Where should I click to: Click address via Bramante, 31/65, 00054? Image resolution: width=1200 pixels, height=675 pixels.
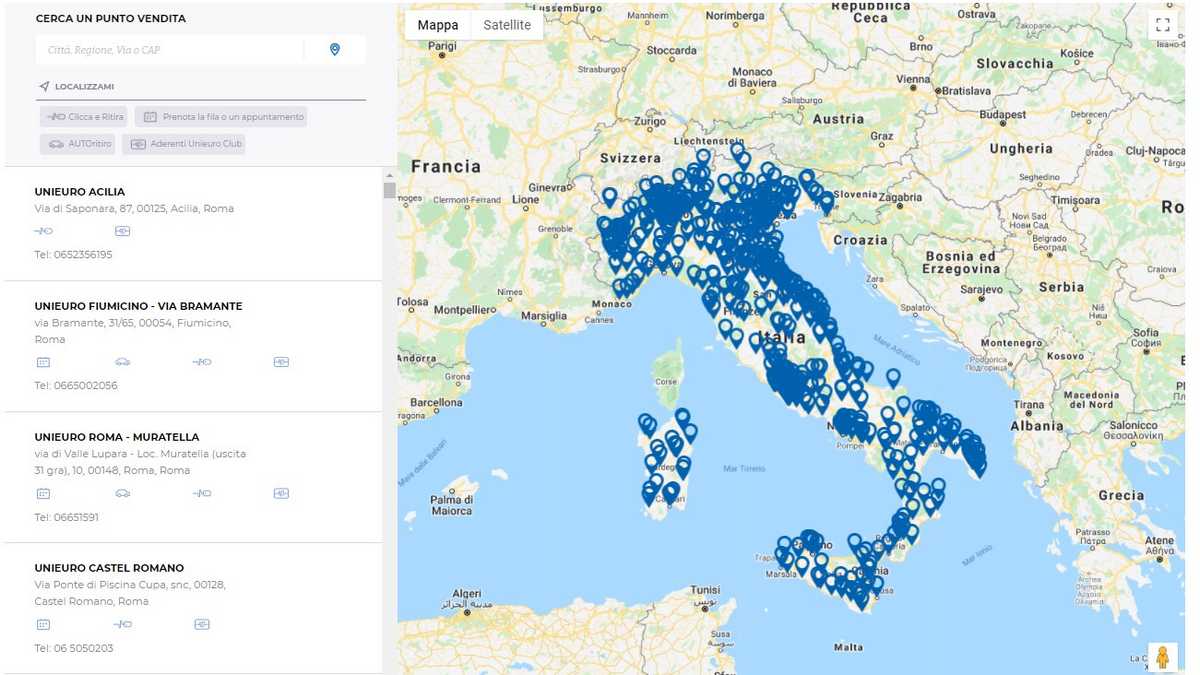coord(133,331)
